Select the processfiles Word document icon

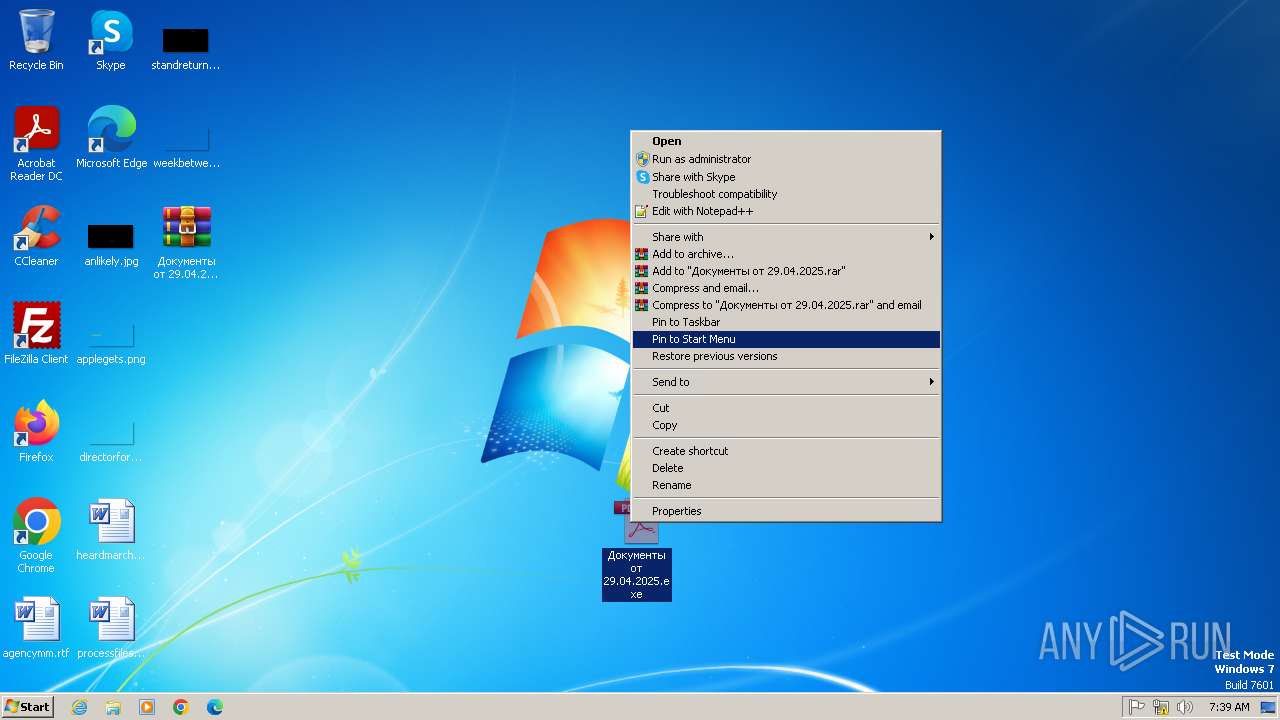tap(111, 627)
